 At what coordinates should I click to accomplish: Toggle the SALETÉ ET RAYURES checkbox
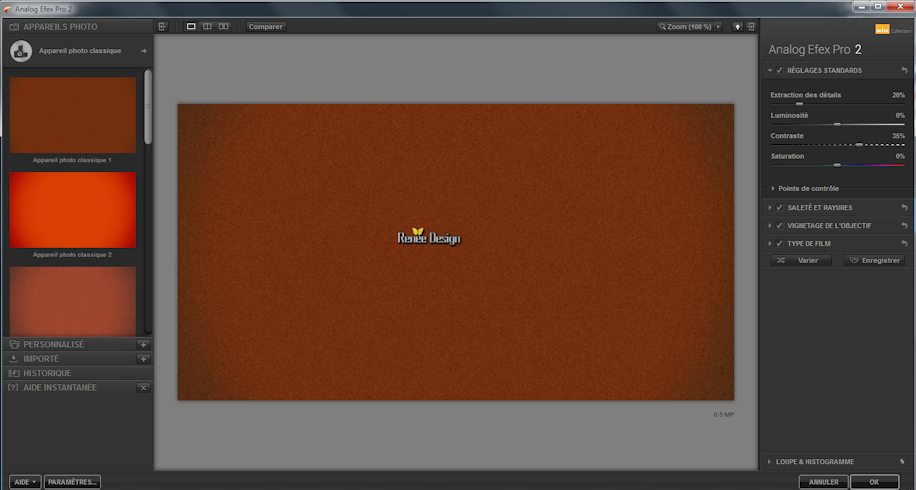(x=779, y=207)
